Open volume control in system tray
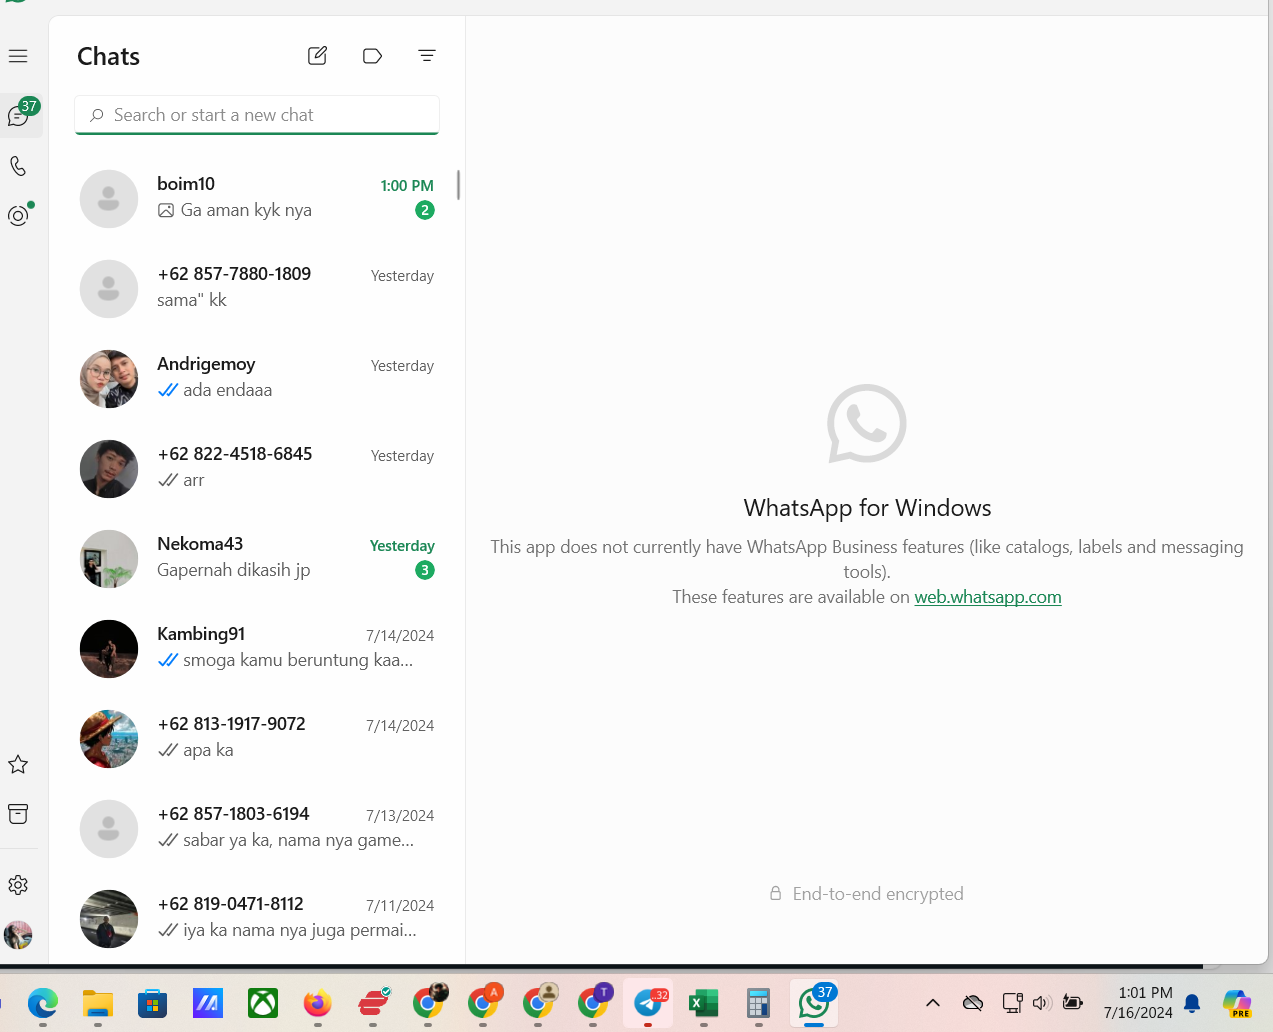Viewport: 1273px width, 1032px height. point(1042,1003)
